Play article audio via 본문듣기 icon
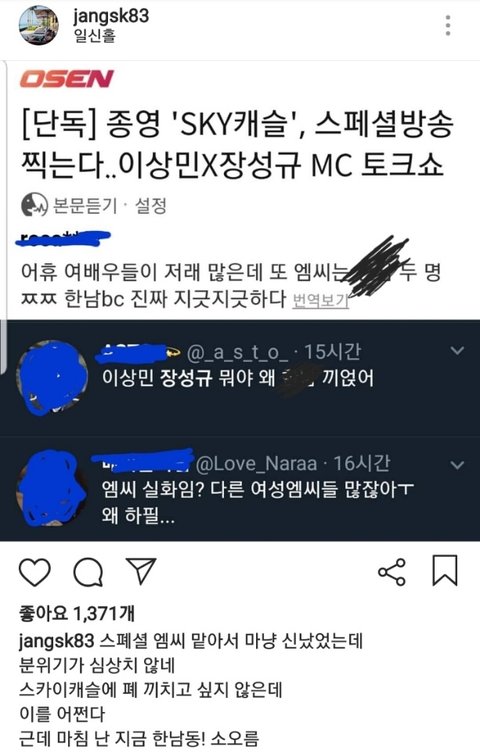 pyautogui.click(x=34, y=205)
